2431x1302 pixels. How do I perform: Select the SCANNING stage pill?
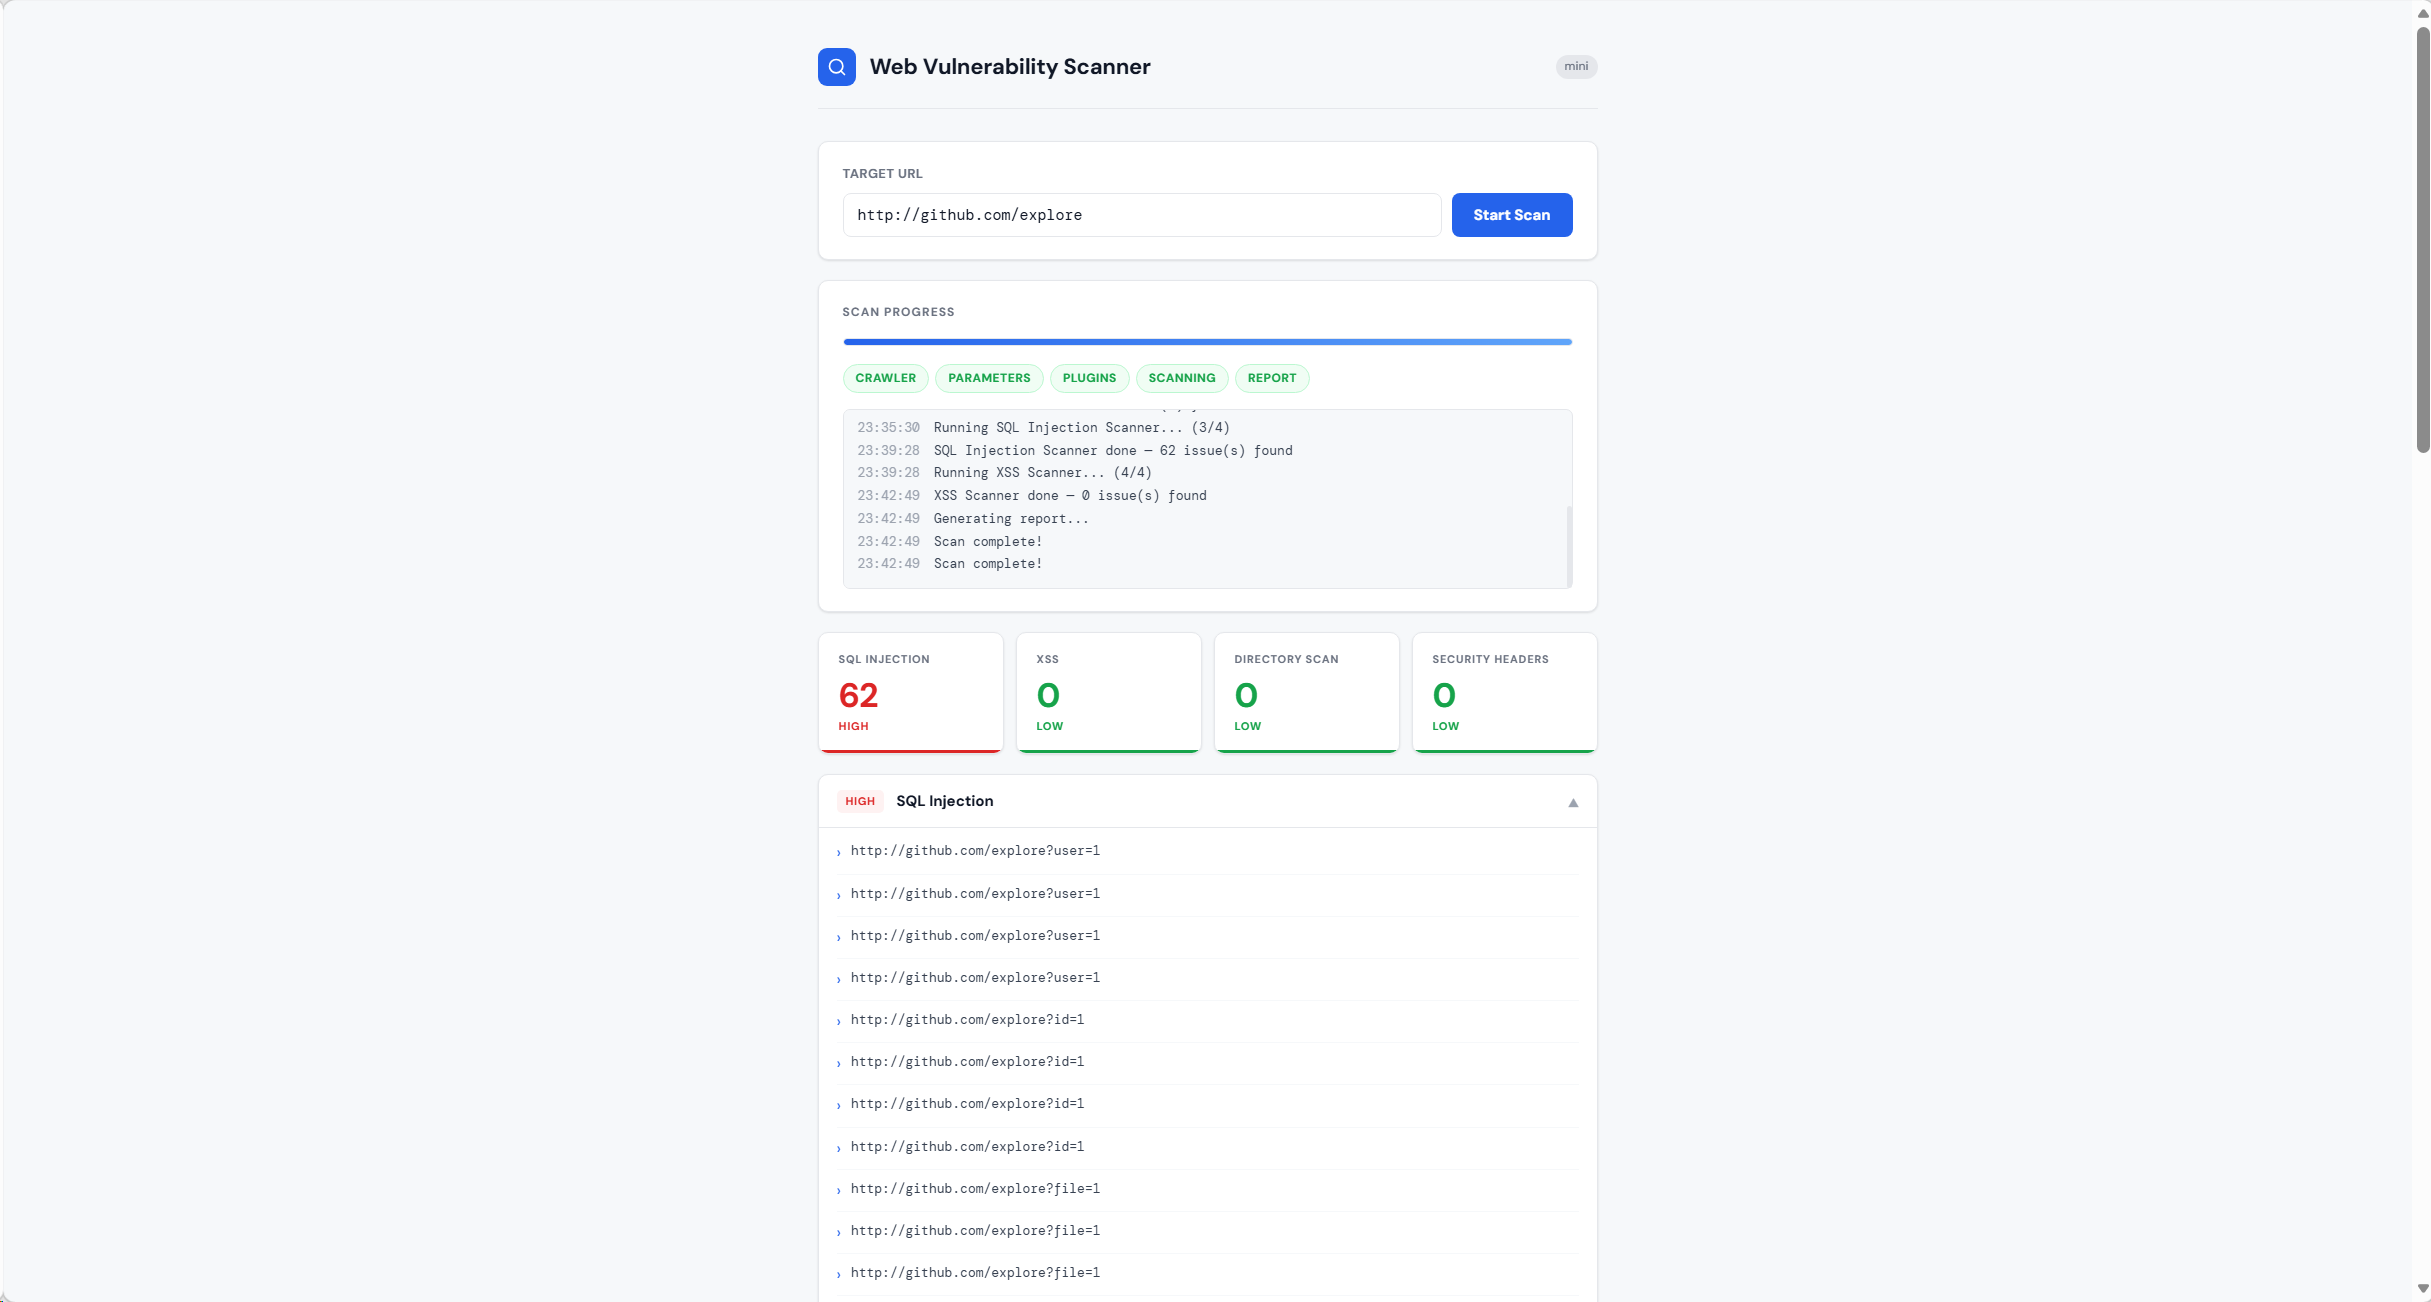click(x=1181, y=378)
